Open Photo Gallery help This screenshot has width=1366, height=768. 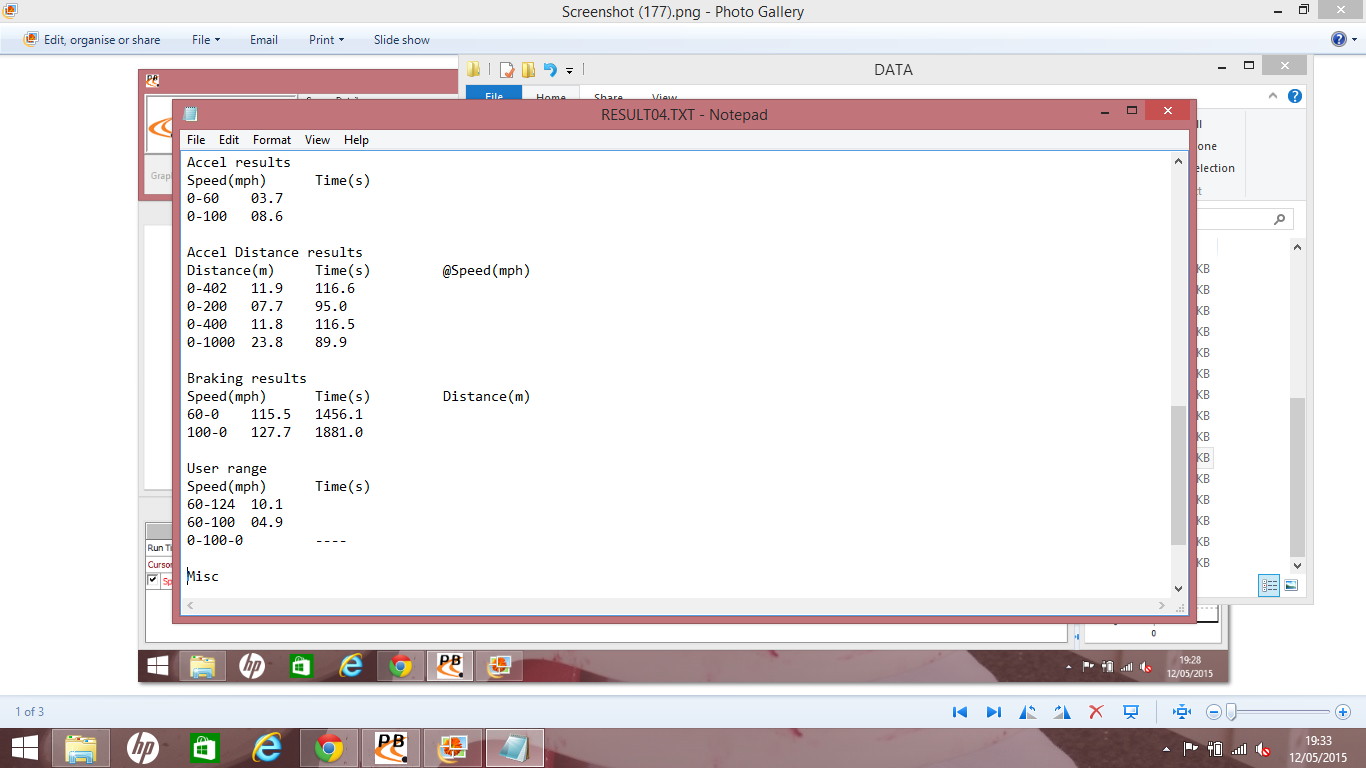[x=1339, y=40]
